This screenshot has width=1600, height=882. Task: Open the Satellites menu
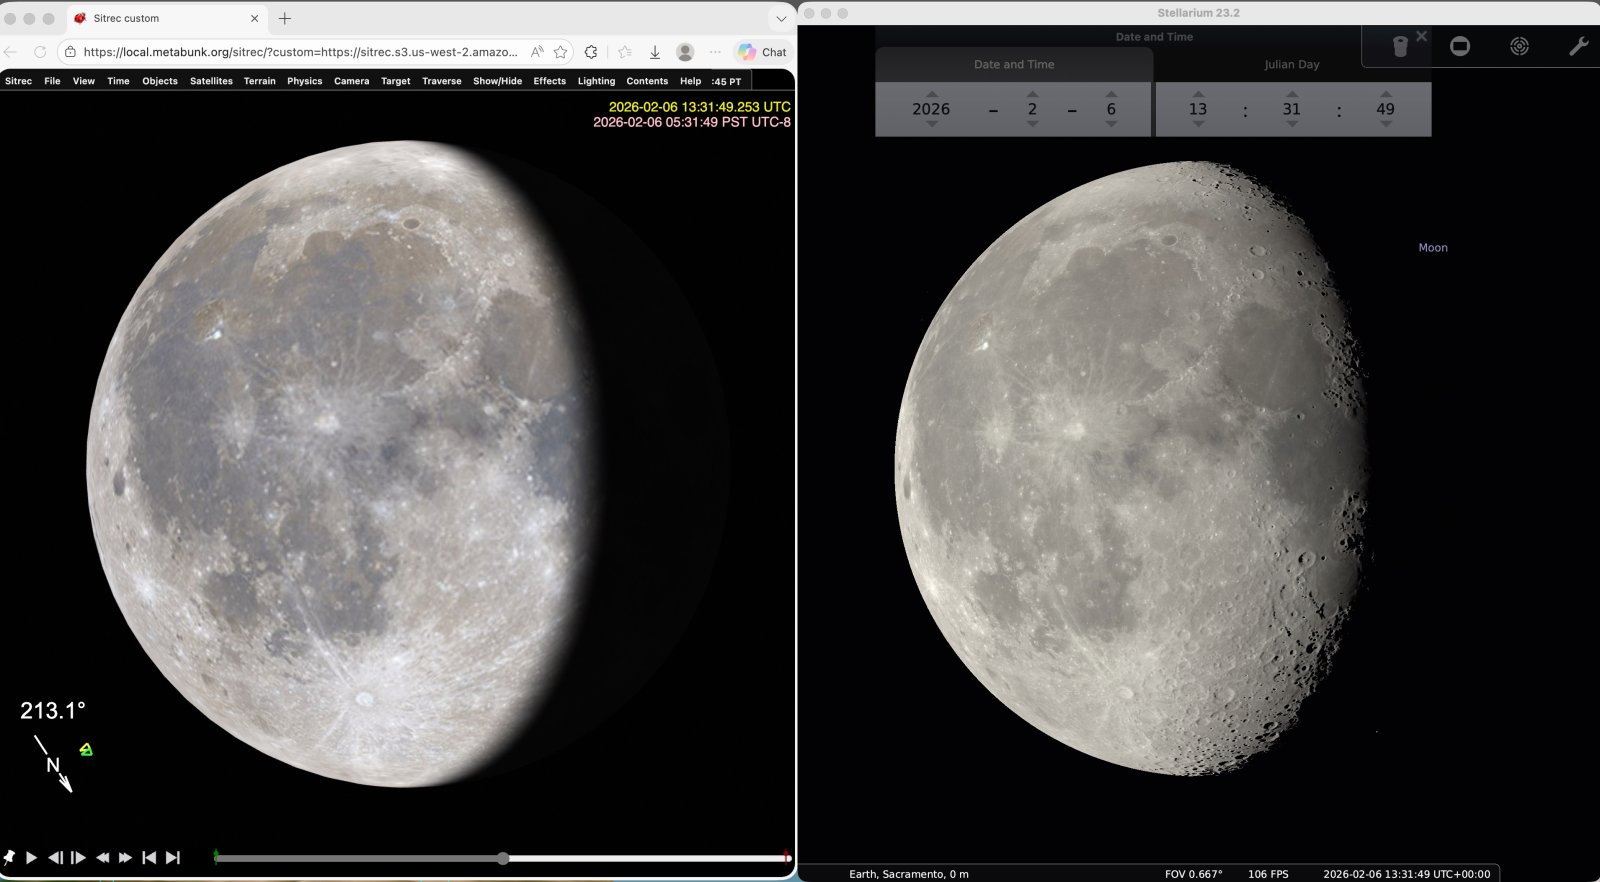pyautogui.click(x=211, y=81)
